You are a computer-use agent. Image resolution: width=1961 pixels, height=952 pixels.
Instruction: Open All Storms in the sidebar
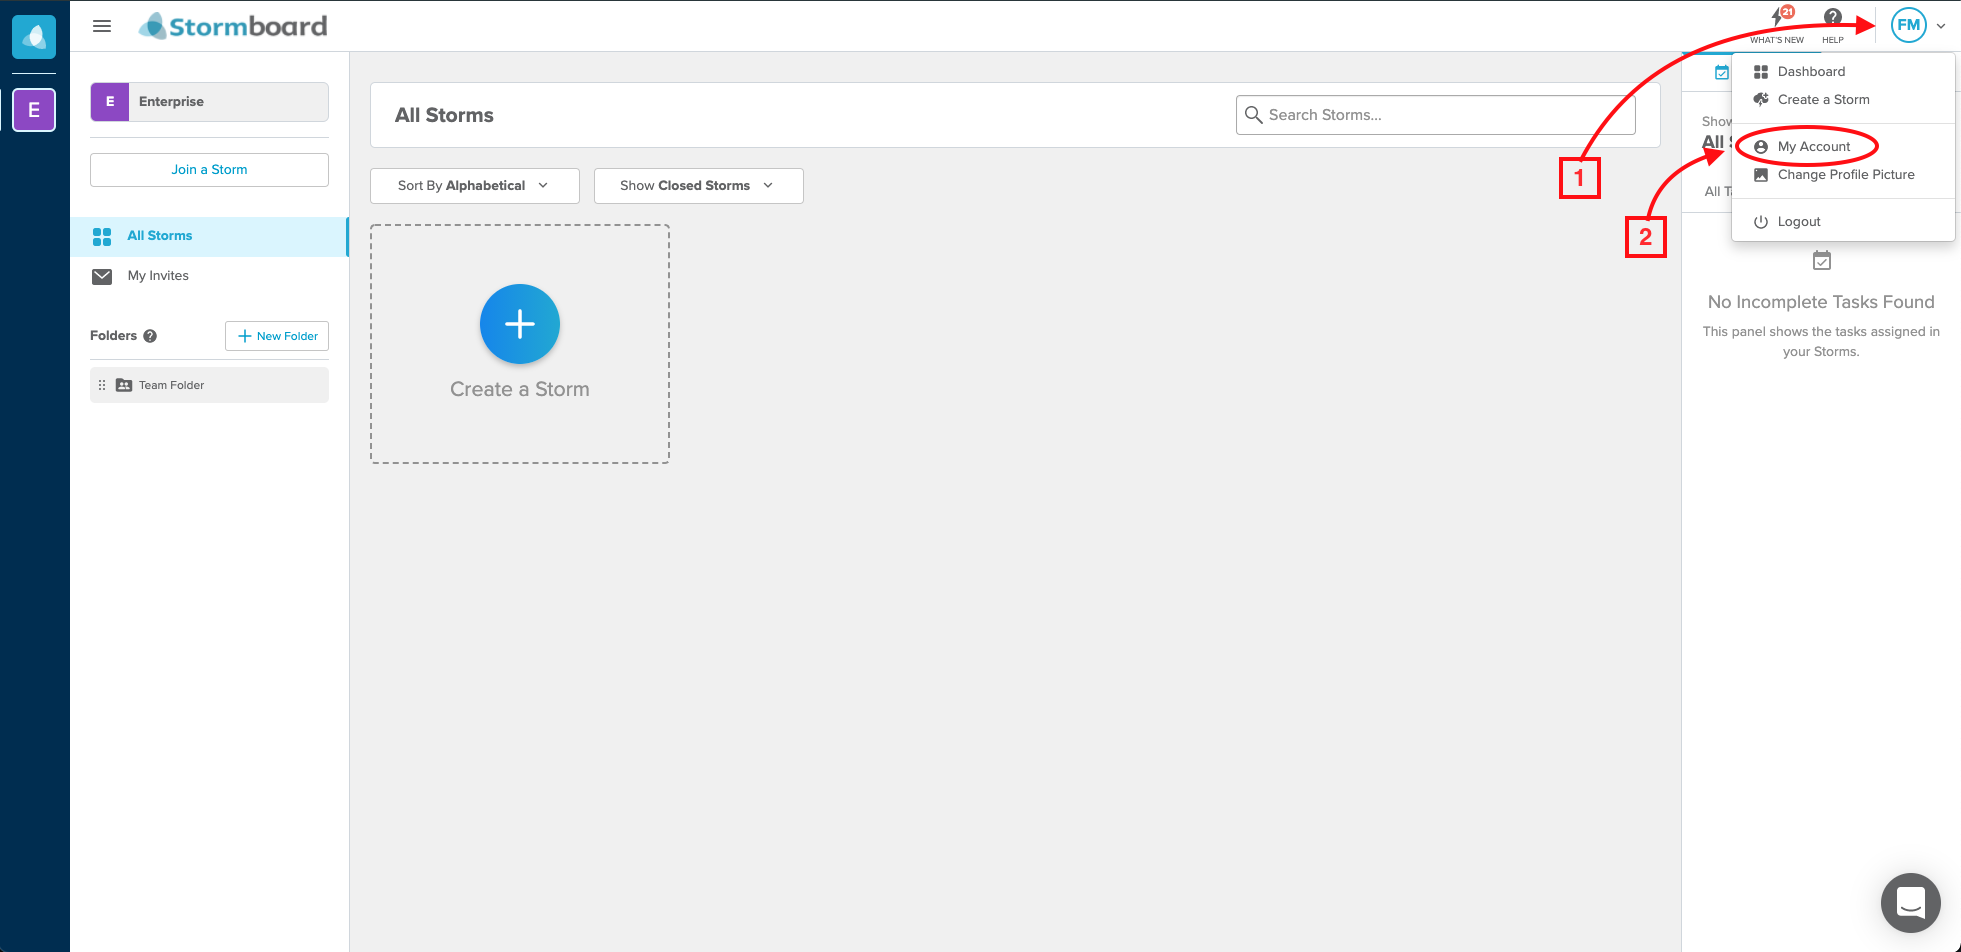(x=209, y=236)
